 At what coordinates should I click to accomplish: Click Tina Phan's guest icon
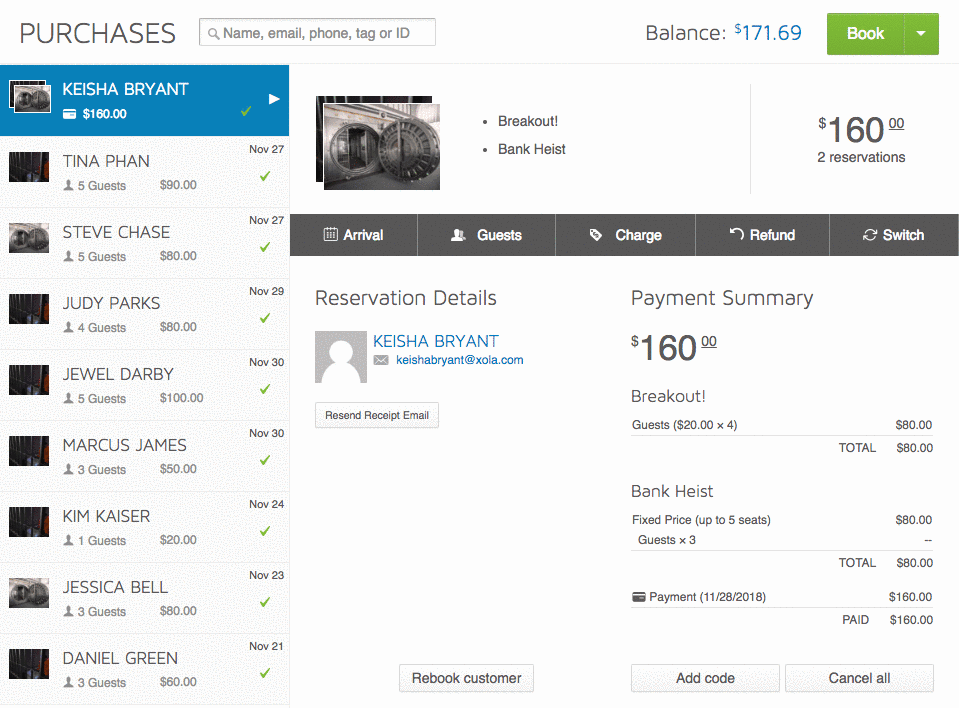(68, 185)
